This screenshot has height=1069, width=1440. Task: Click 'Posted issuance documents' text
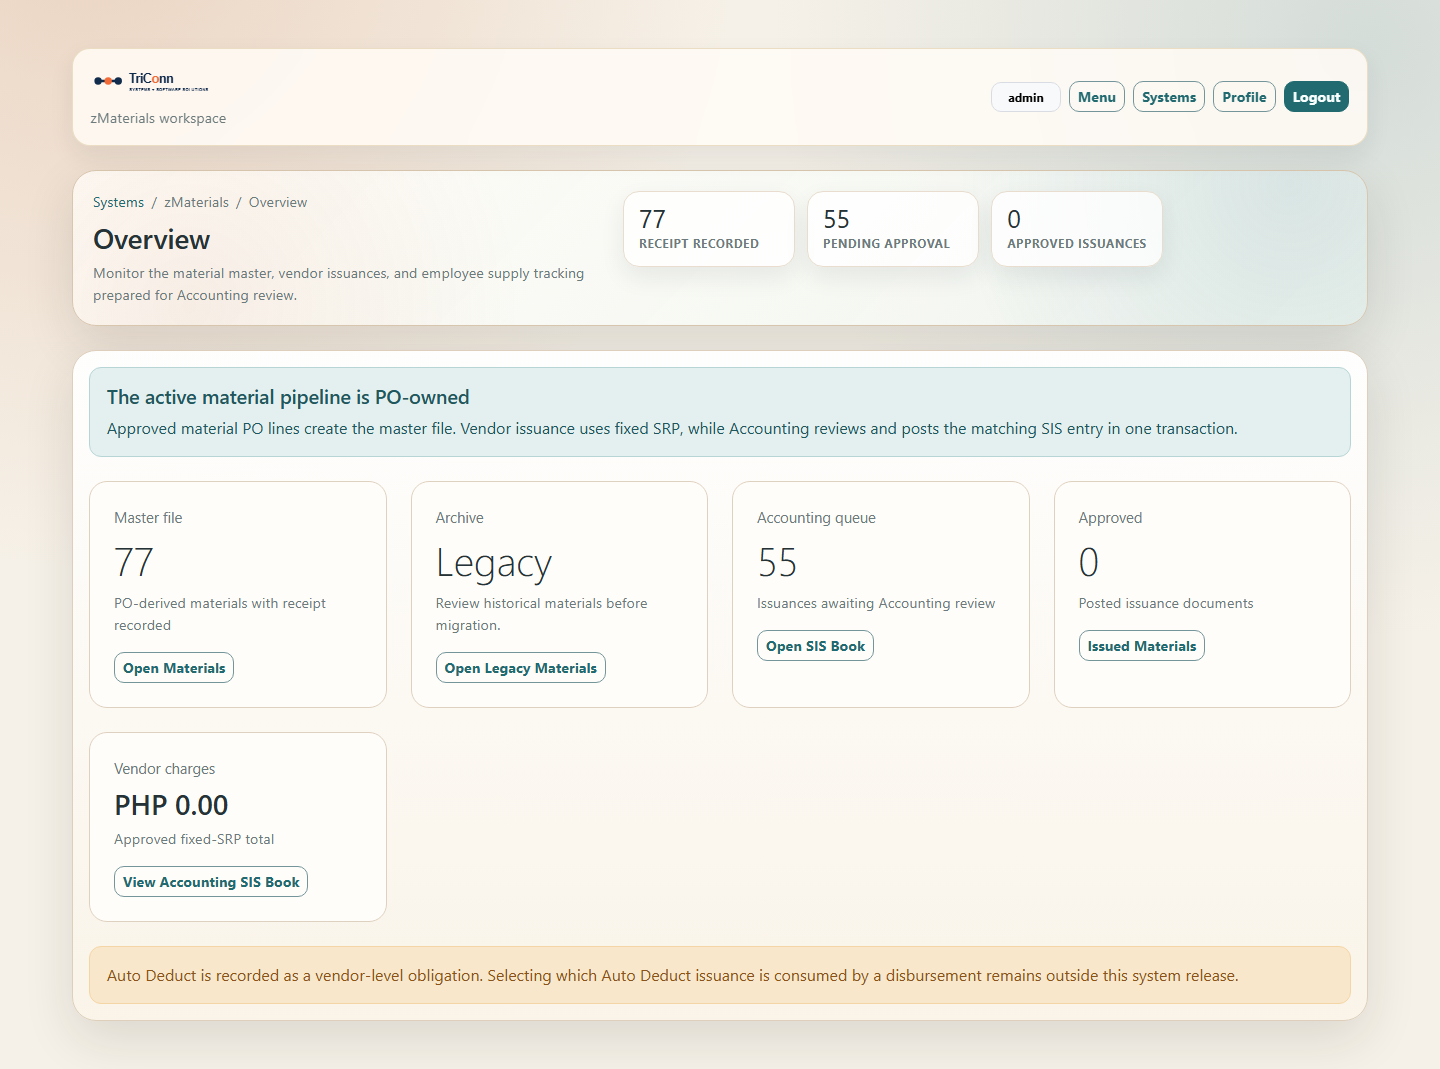[1166, 603]
